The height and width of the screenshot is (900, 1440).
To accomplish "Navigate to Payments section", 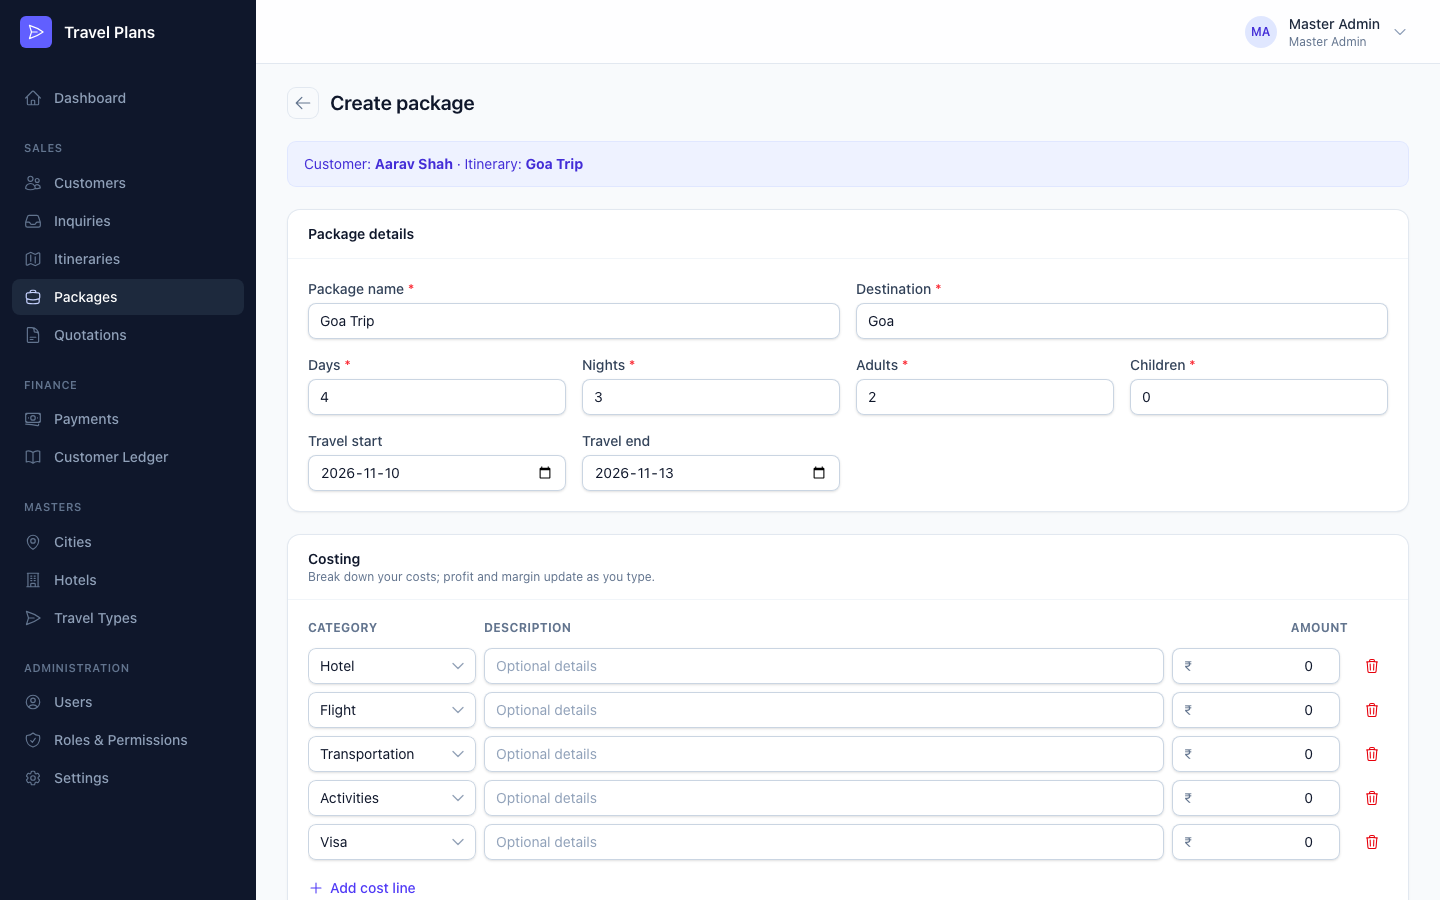I will tap(128, 419).
